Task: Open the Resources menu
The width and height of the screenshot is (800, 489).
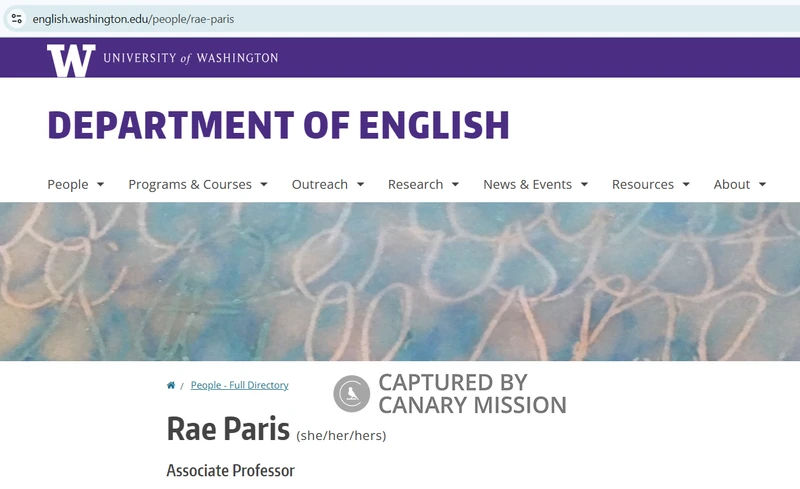Action: 643,184
